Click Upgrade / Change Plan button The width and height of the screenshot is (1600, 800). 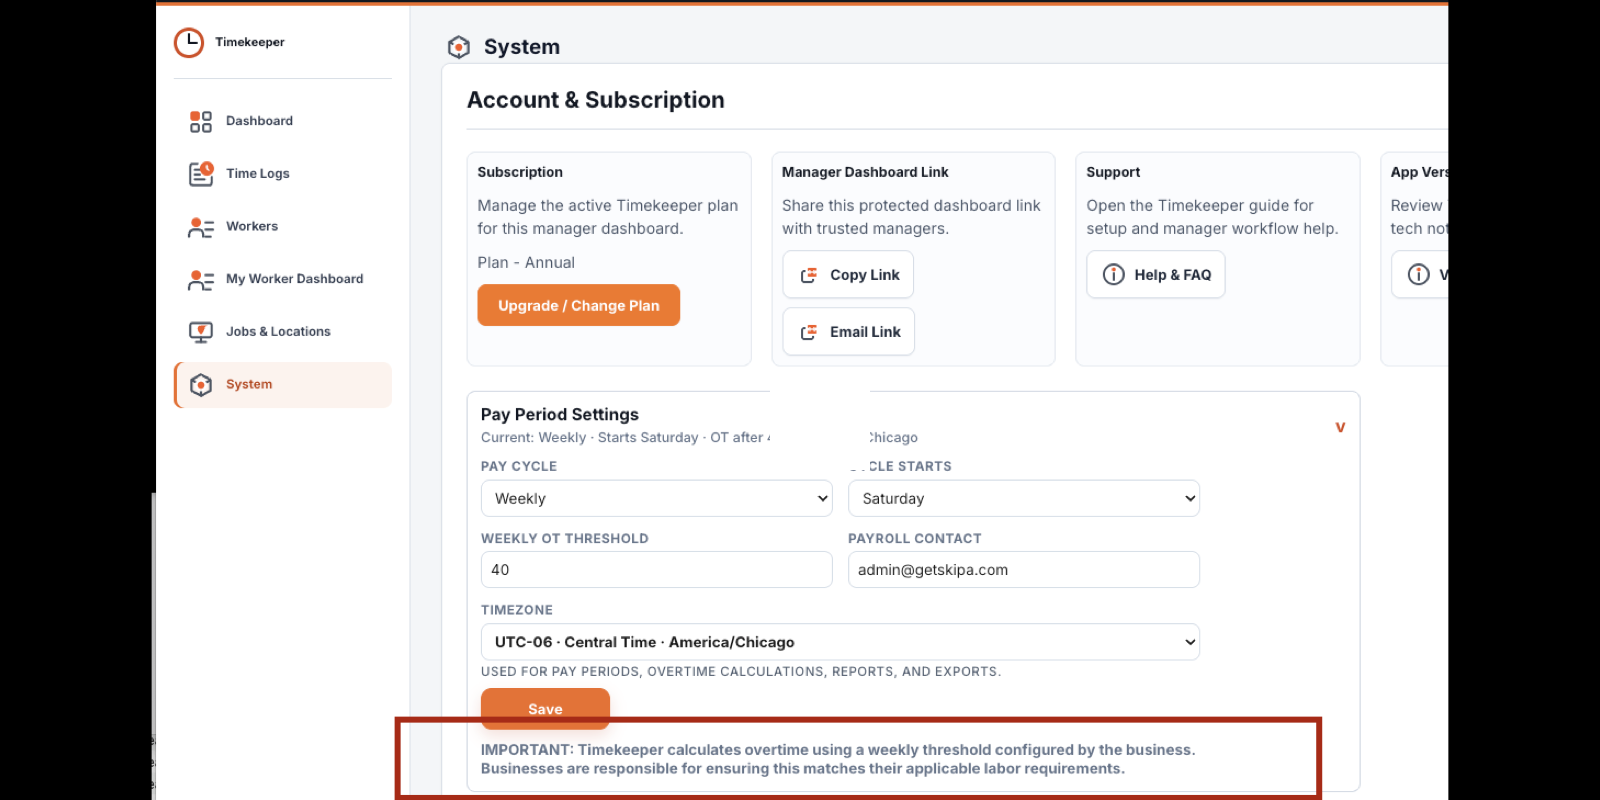click(579, 305)
